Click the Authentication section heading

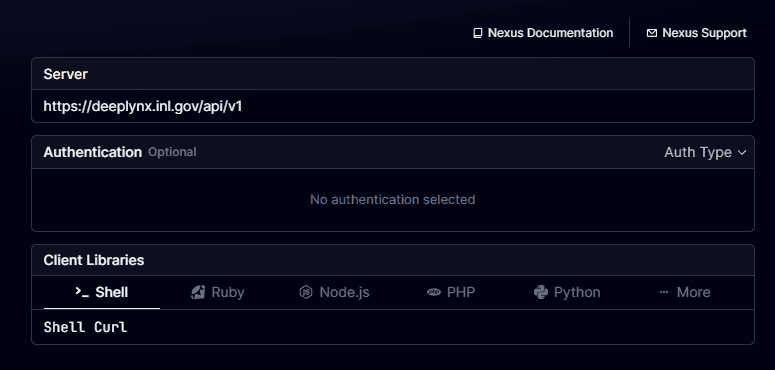pos(92,152)
